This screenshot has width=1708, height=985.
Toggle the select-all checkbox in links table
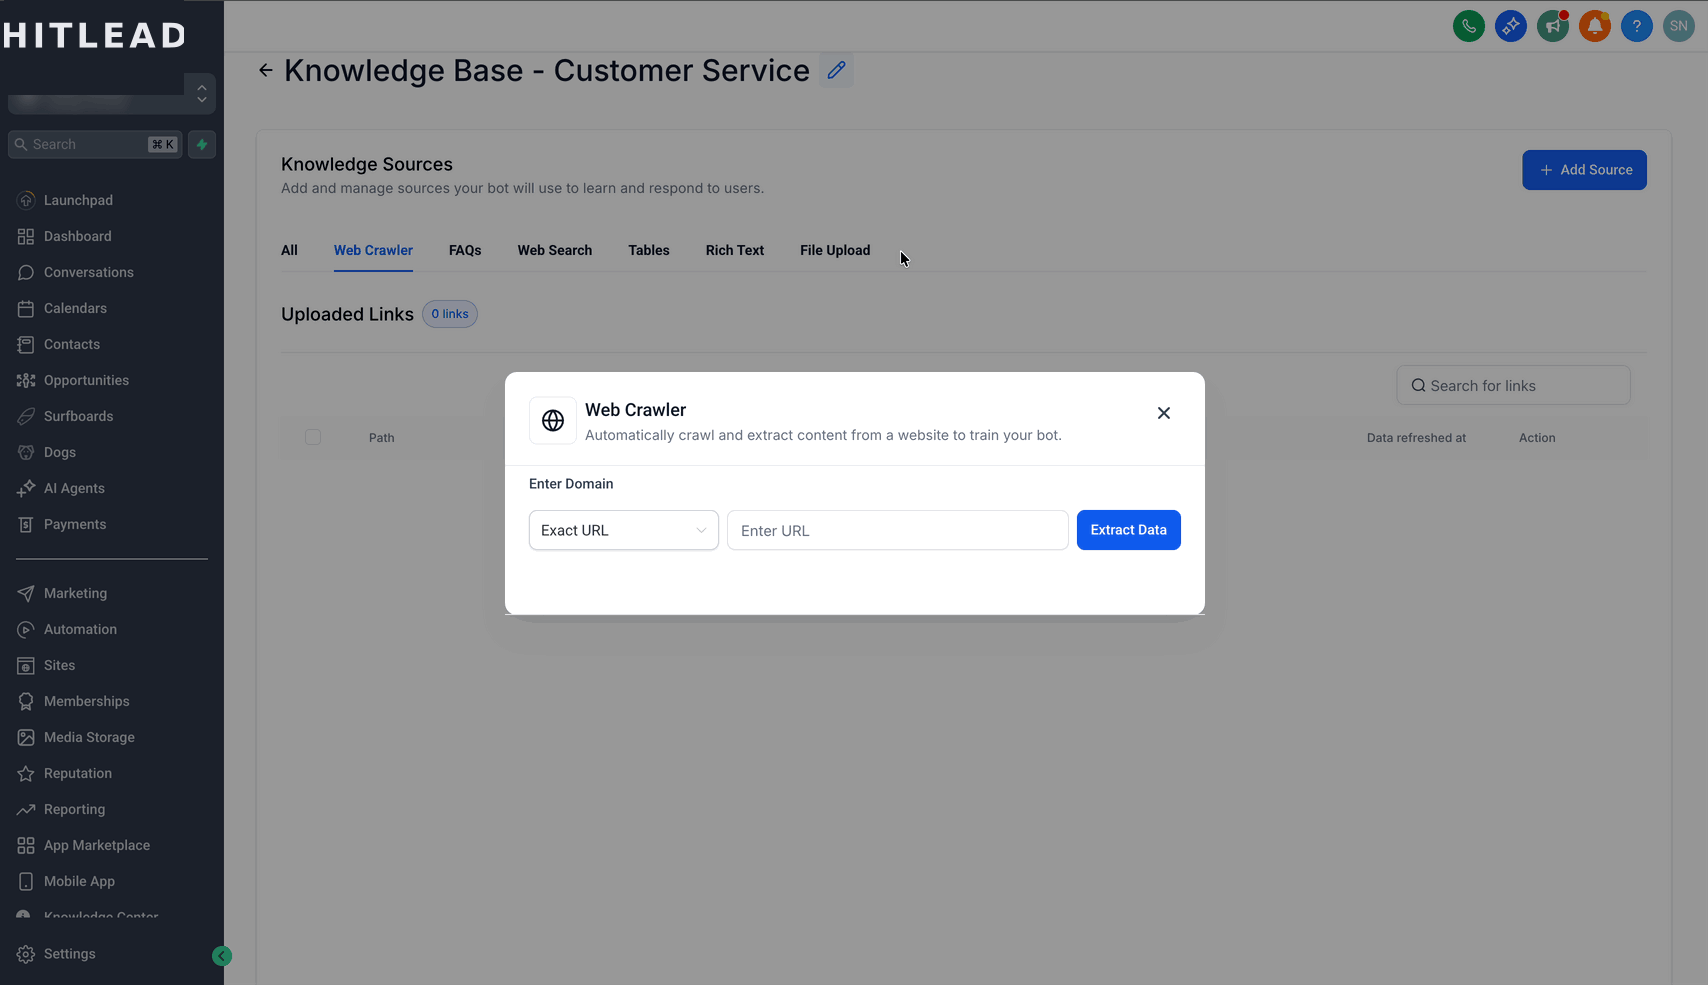313,437
